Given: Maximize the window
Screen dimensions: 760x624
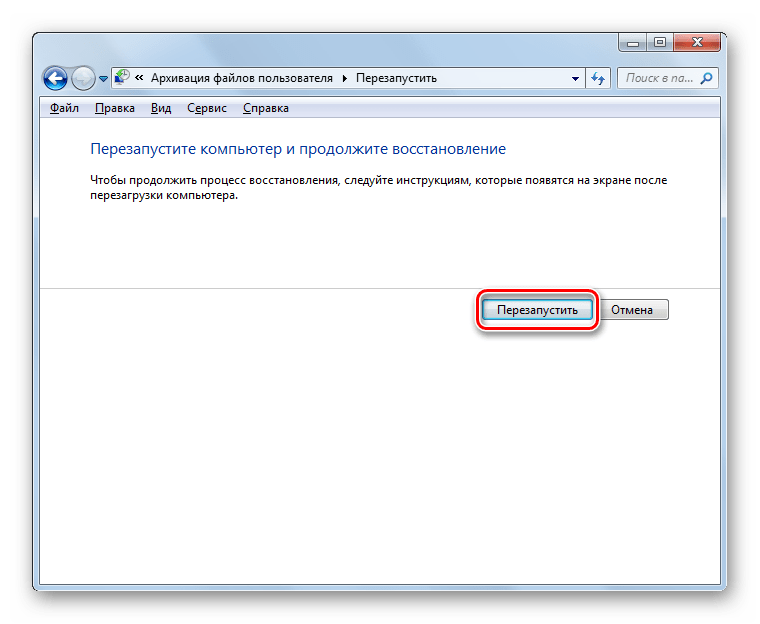Looking at the screenshot, I should 660,43.
